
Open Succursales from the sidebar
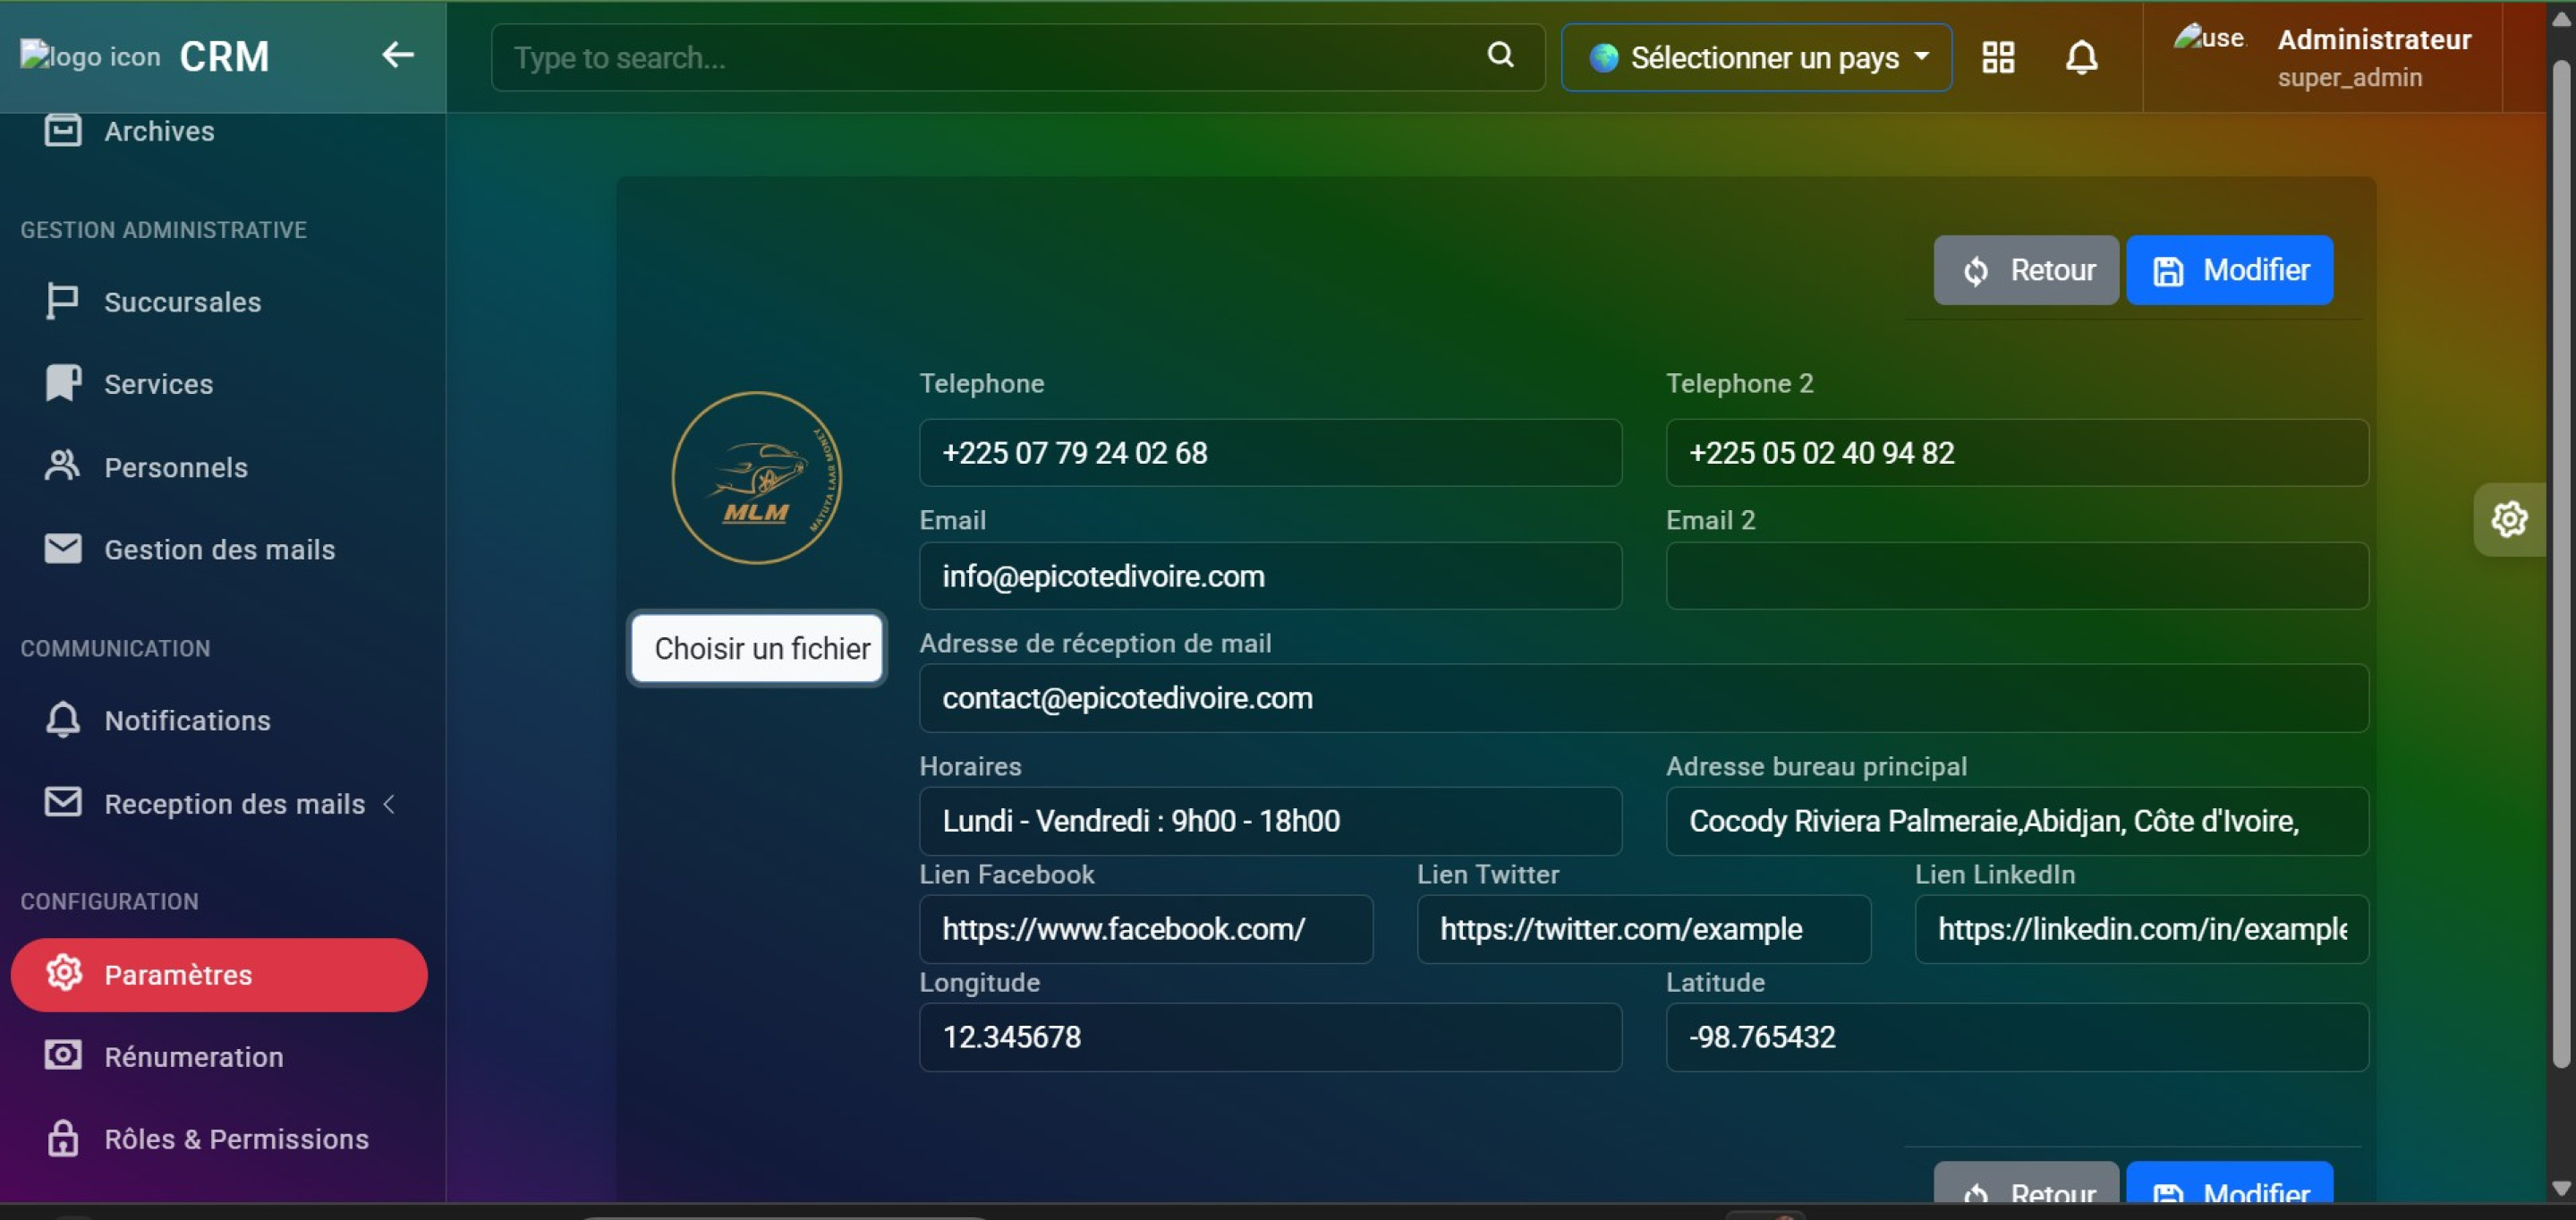click(182, 302)
